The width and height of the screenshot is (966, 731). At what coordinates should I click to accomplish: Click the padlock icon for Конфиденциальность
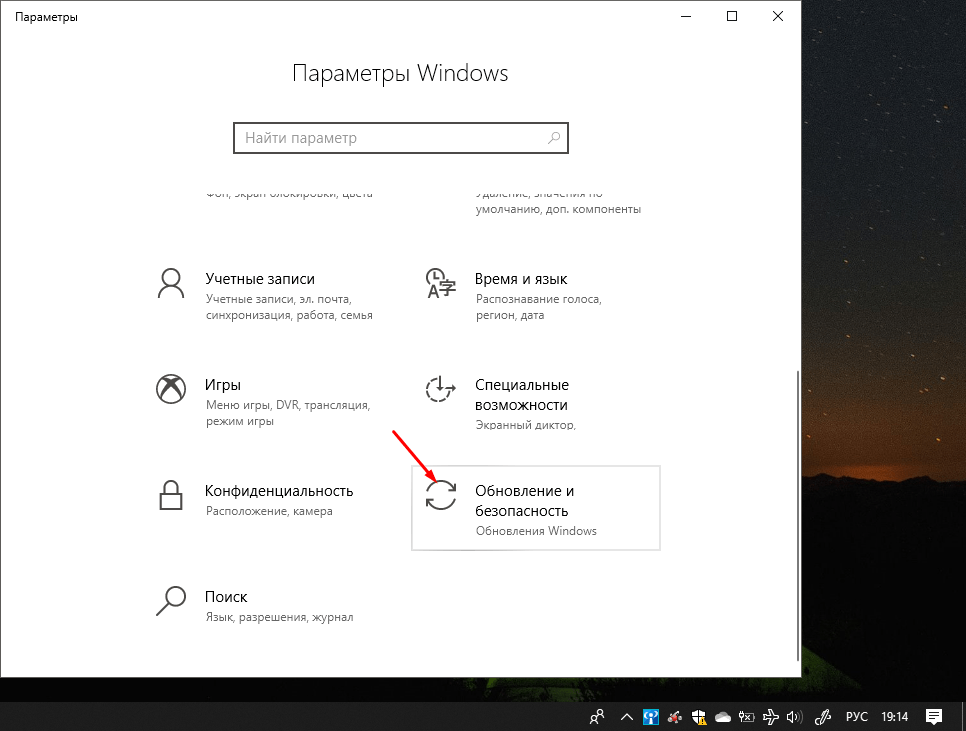171,495
